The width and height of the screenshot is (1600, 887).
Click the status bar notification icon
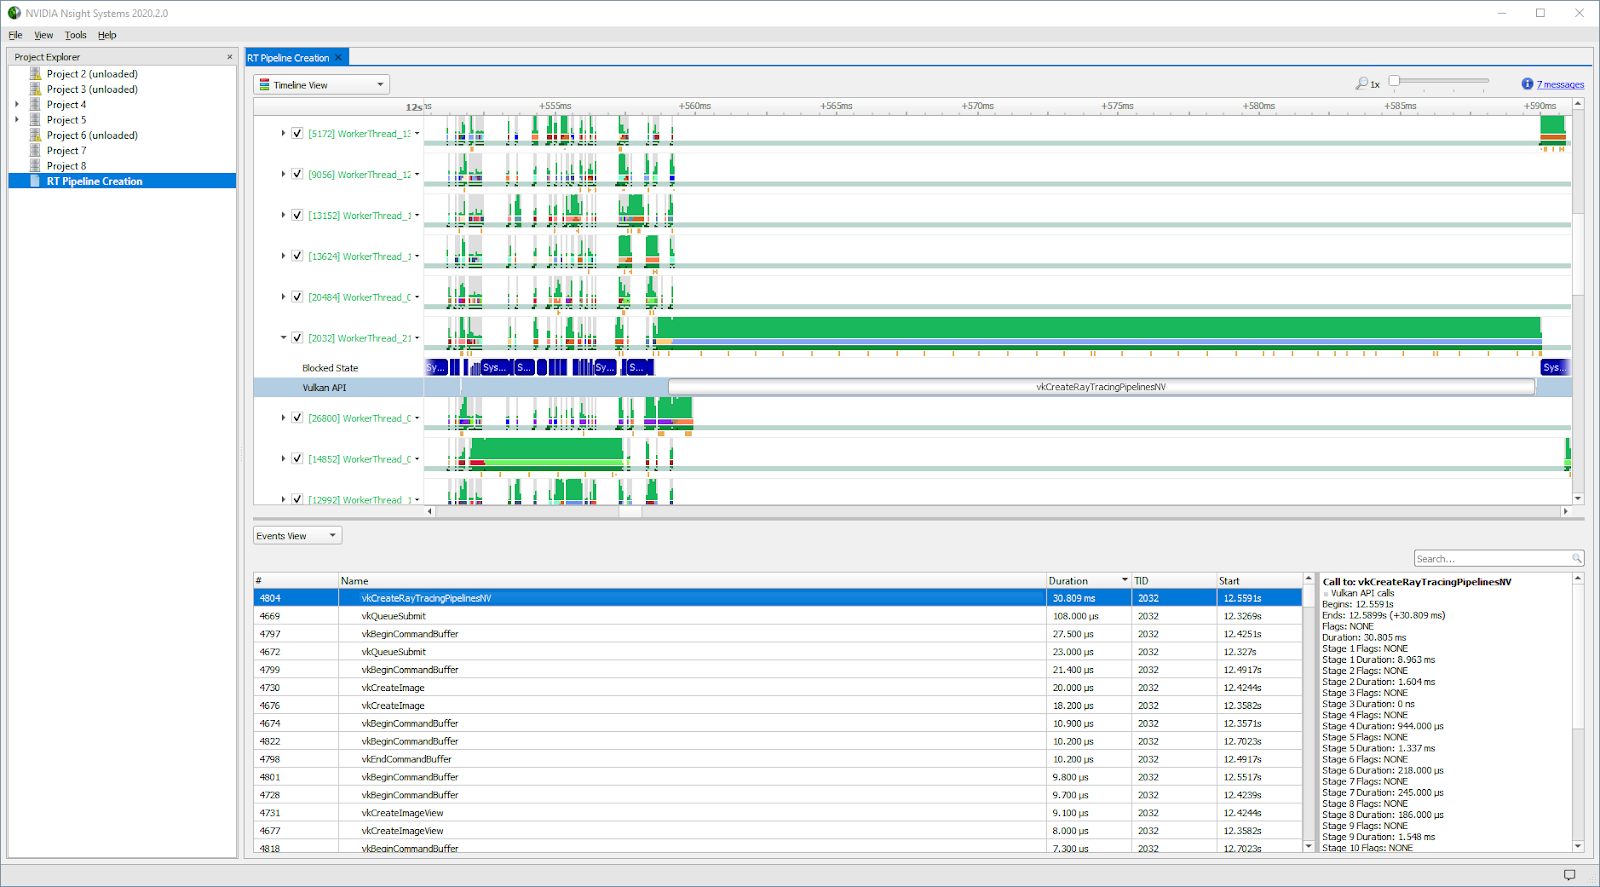(x=1569, y=875)
